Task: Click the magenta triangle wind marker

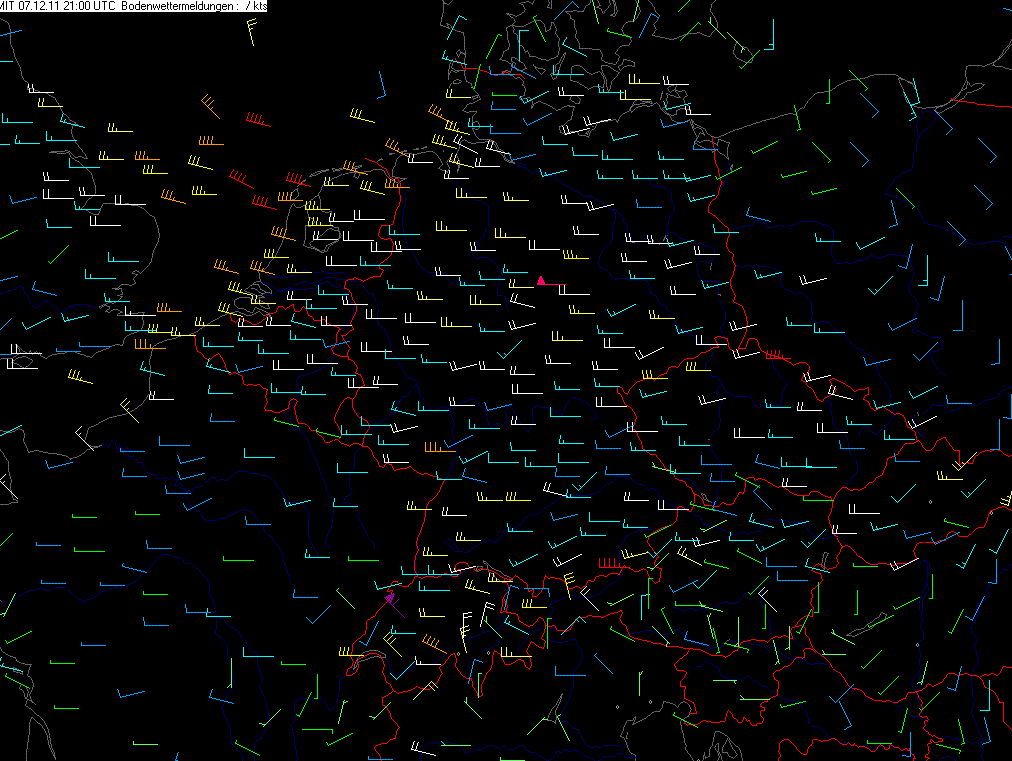Action: pyautogui.click(x=541, y=281)
